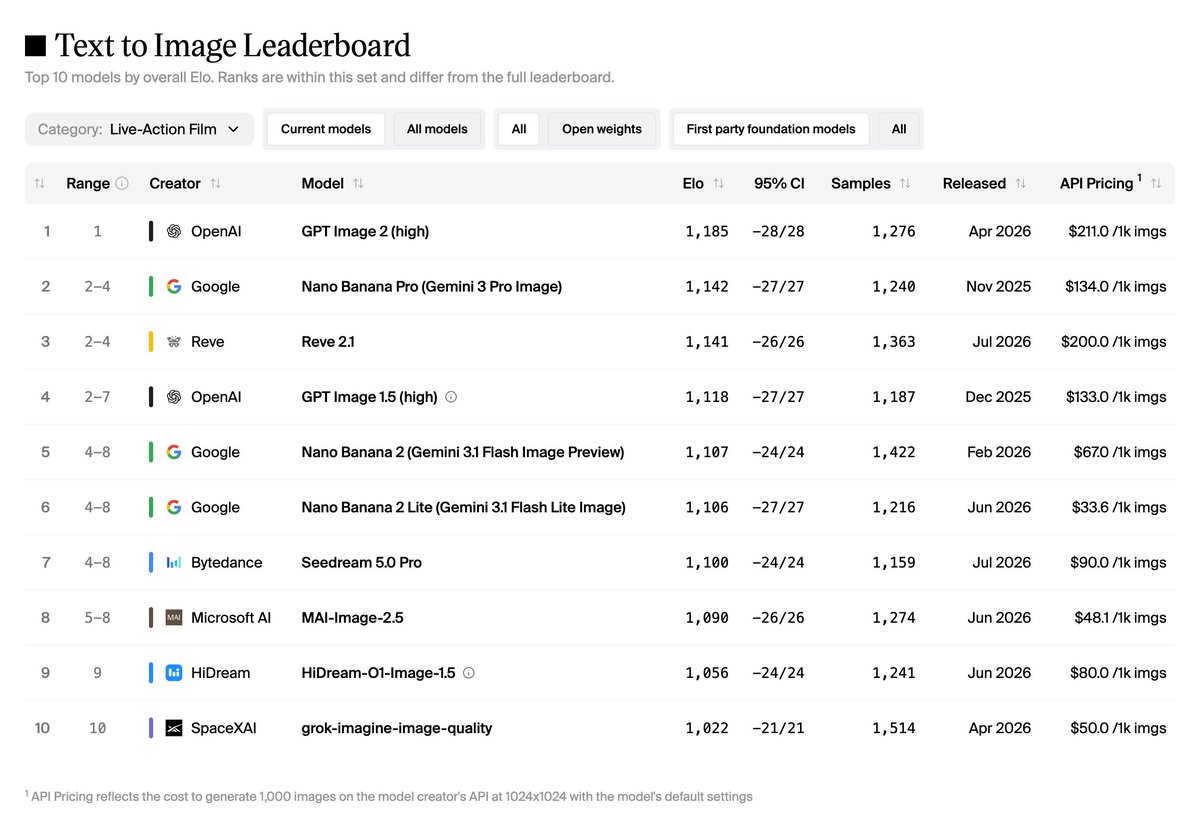Open the GPT Image 2 (high) model link

(365, 231)
